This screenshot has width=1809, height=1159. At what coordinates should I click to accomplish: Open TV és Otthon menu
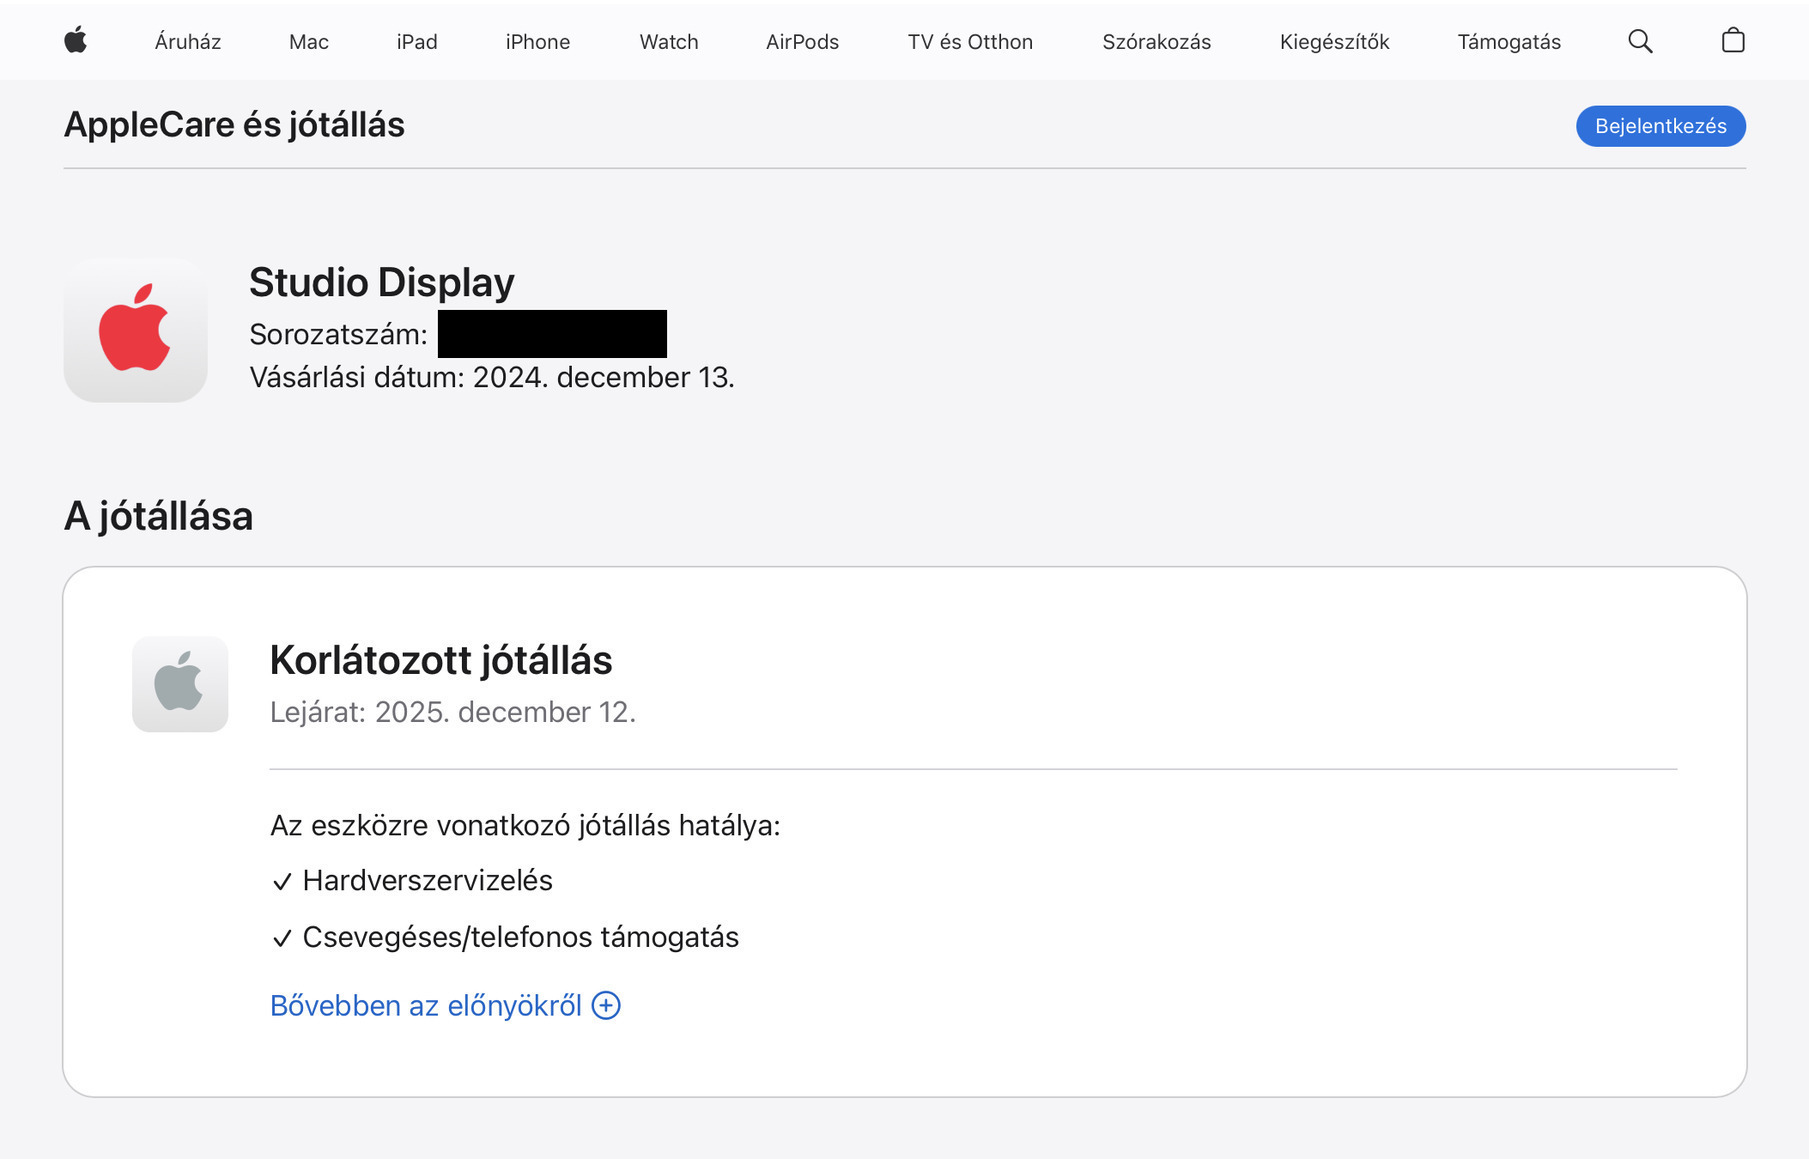click(x=970, y=42)
